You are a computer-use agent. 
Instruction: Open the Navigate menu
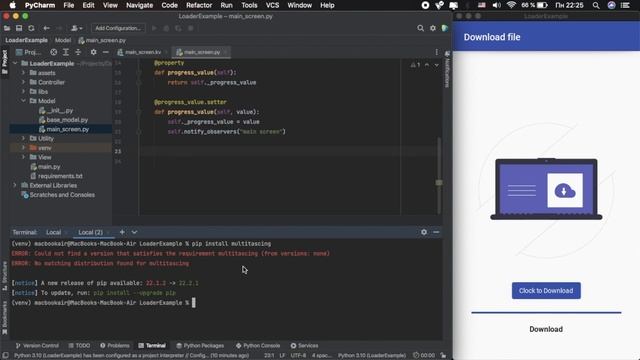(x=139, y=5)
